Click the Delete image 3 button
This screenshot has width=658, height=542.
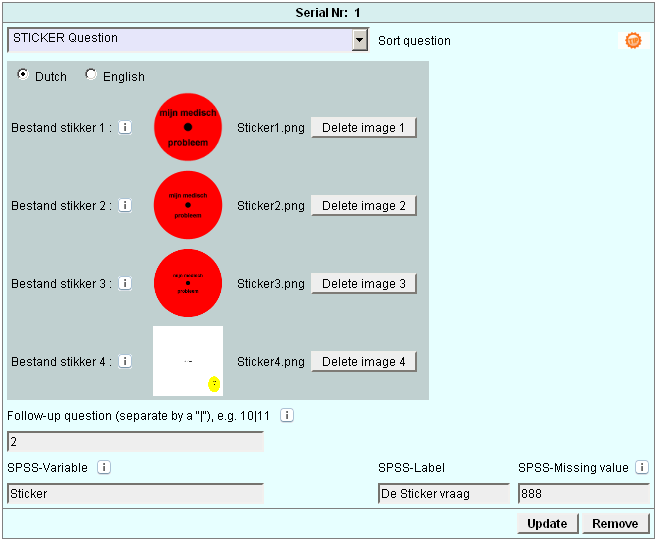click(363, 284)
